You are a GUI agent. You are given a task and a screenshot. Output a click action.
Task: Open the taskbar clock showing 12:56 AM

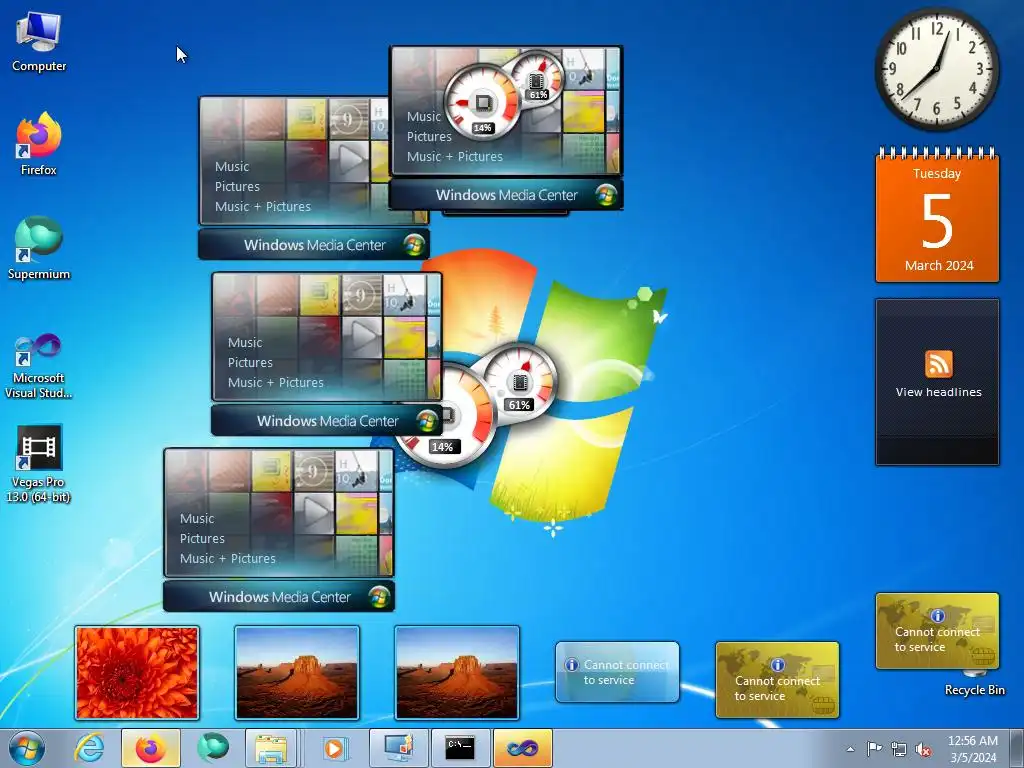[x=972, y=749]
